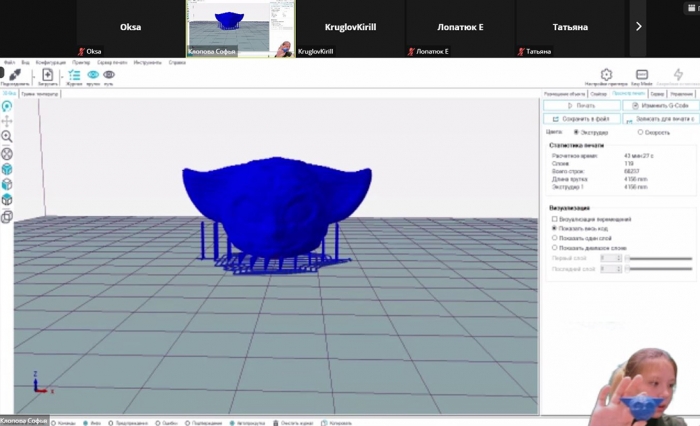Click the Edit G-Code button
700x426 pixels.
656,105
